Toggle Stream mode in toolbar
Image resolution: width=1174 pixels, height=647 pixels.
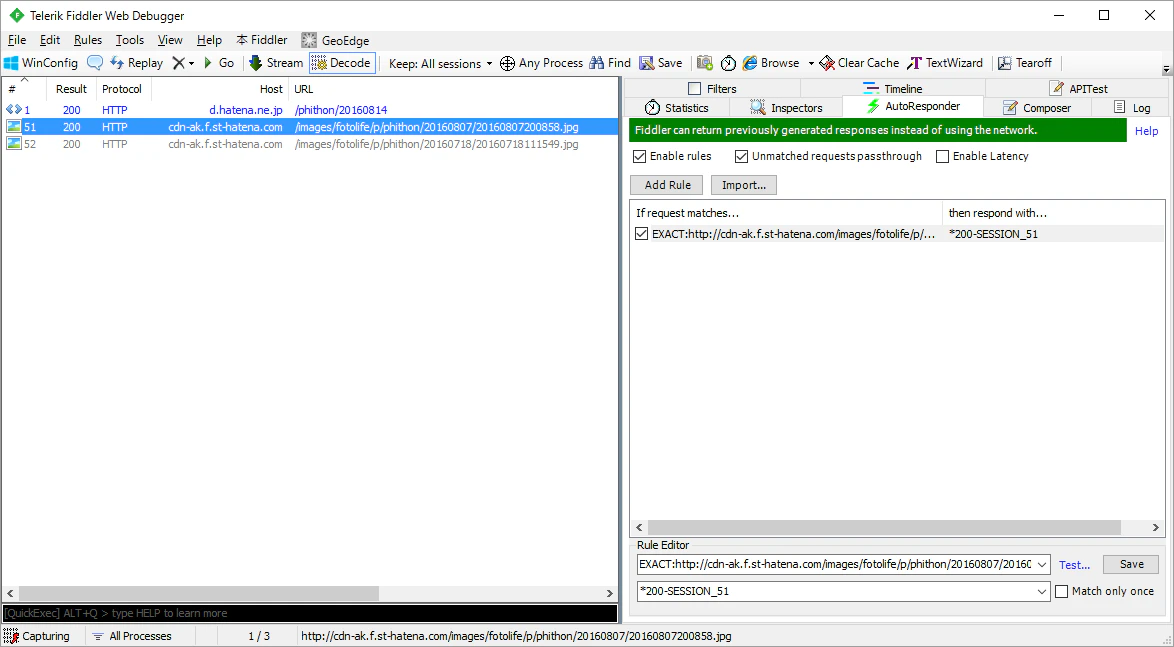click(x=276, y=63)
